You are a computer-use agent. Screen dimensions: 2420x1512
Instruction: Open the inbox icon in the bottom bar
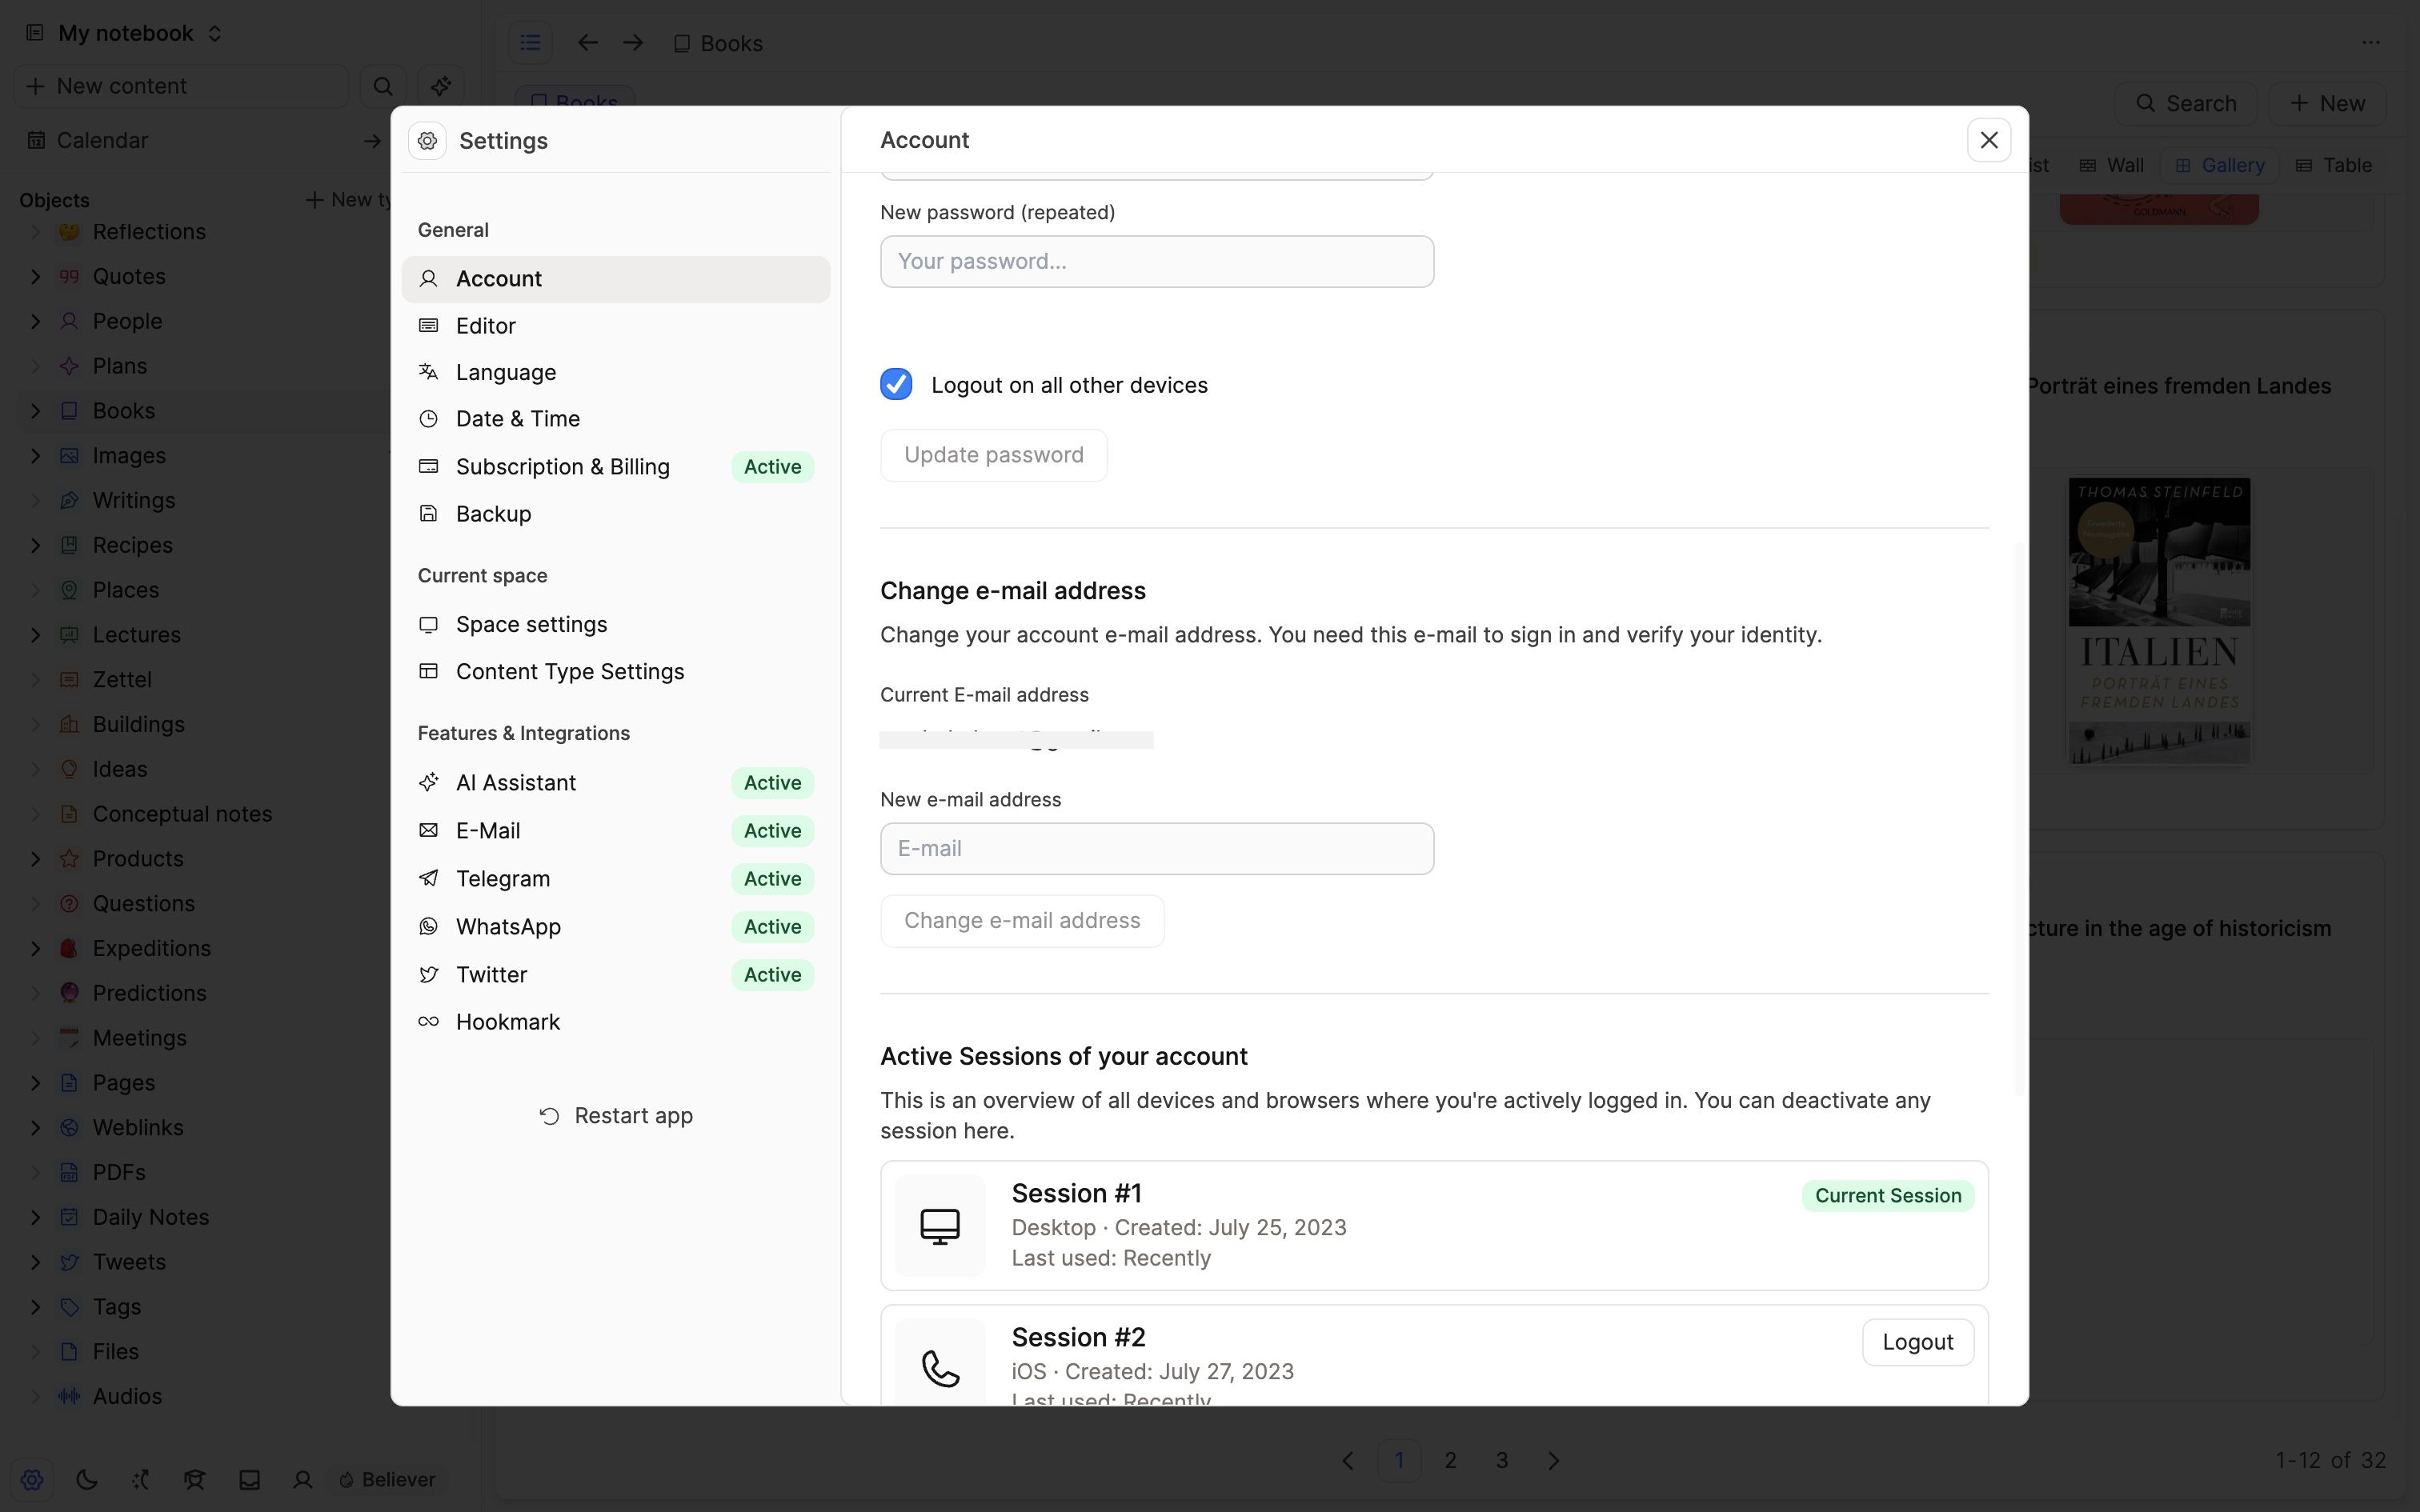(x=249, y=1479)
